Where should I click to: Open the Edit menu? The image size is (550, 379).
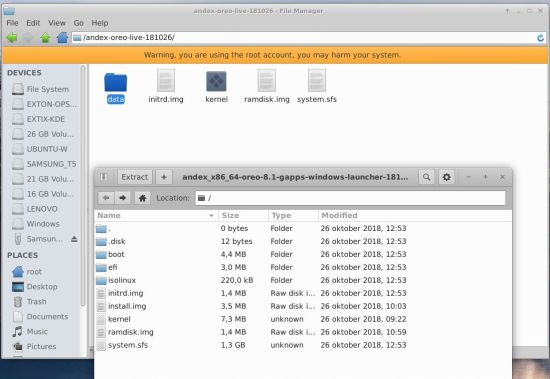click(33, 23)
